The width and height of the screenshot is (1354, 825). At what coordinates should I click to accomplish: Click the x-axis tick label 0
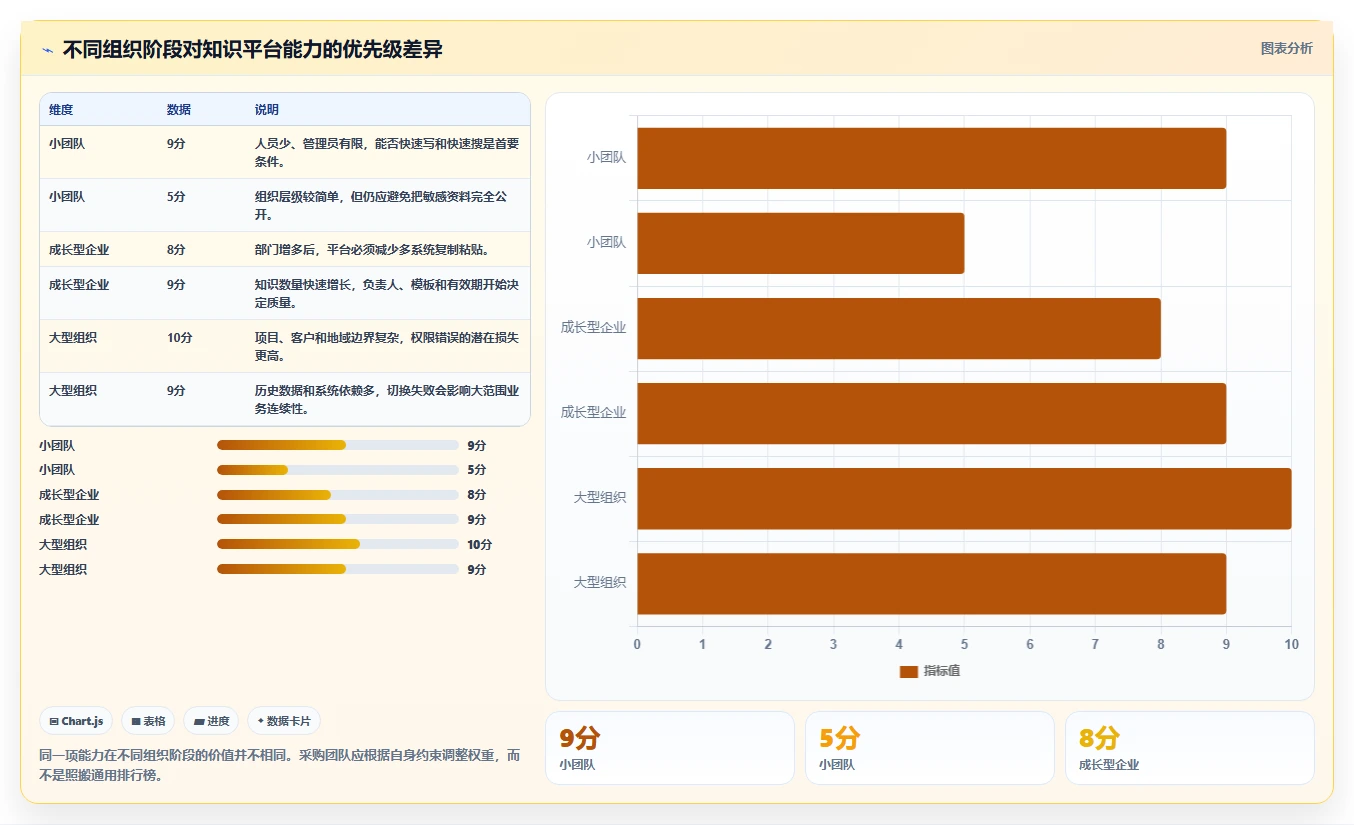[x=637, y=644]
